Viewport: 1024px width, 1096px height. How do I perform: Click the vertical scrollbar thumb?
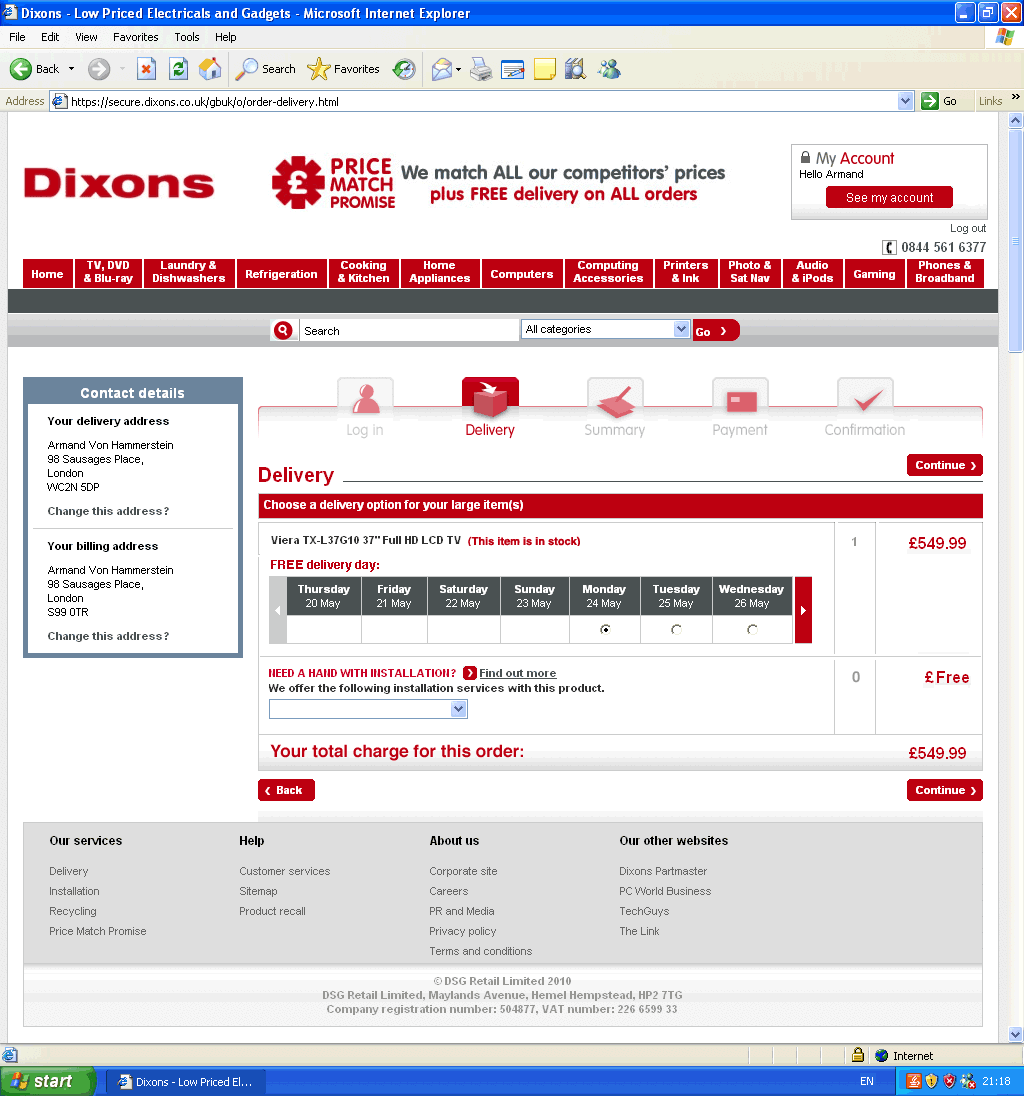(x=1016, y=241)
